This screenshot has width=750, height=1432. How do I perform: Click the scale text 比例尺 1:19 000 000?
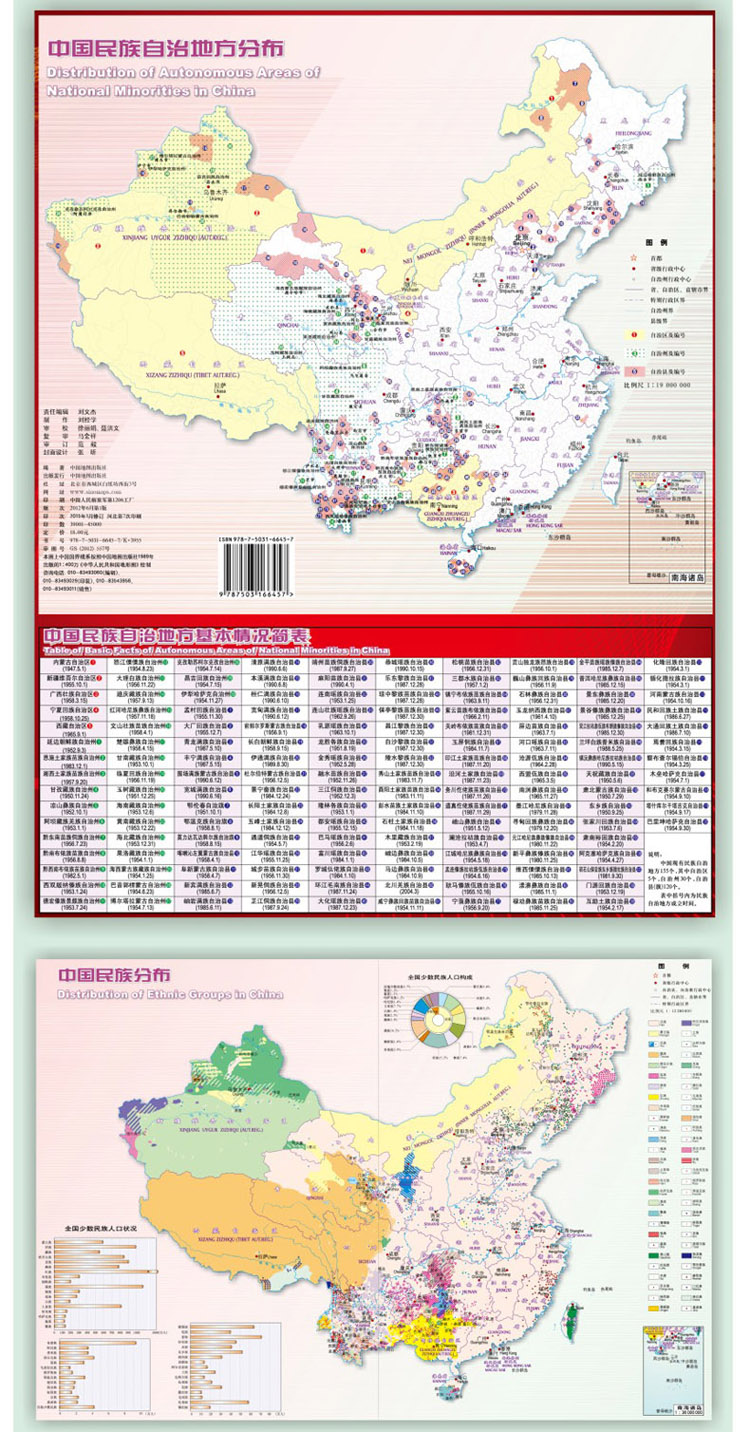tap(658, 383)
